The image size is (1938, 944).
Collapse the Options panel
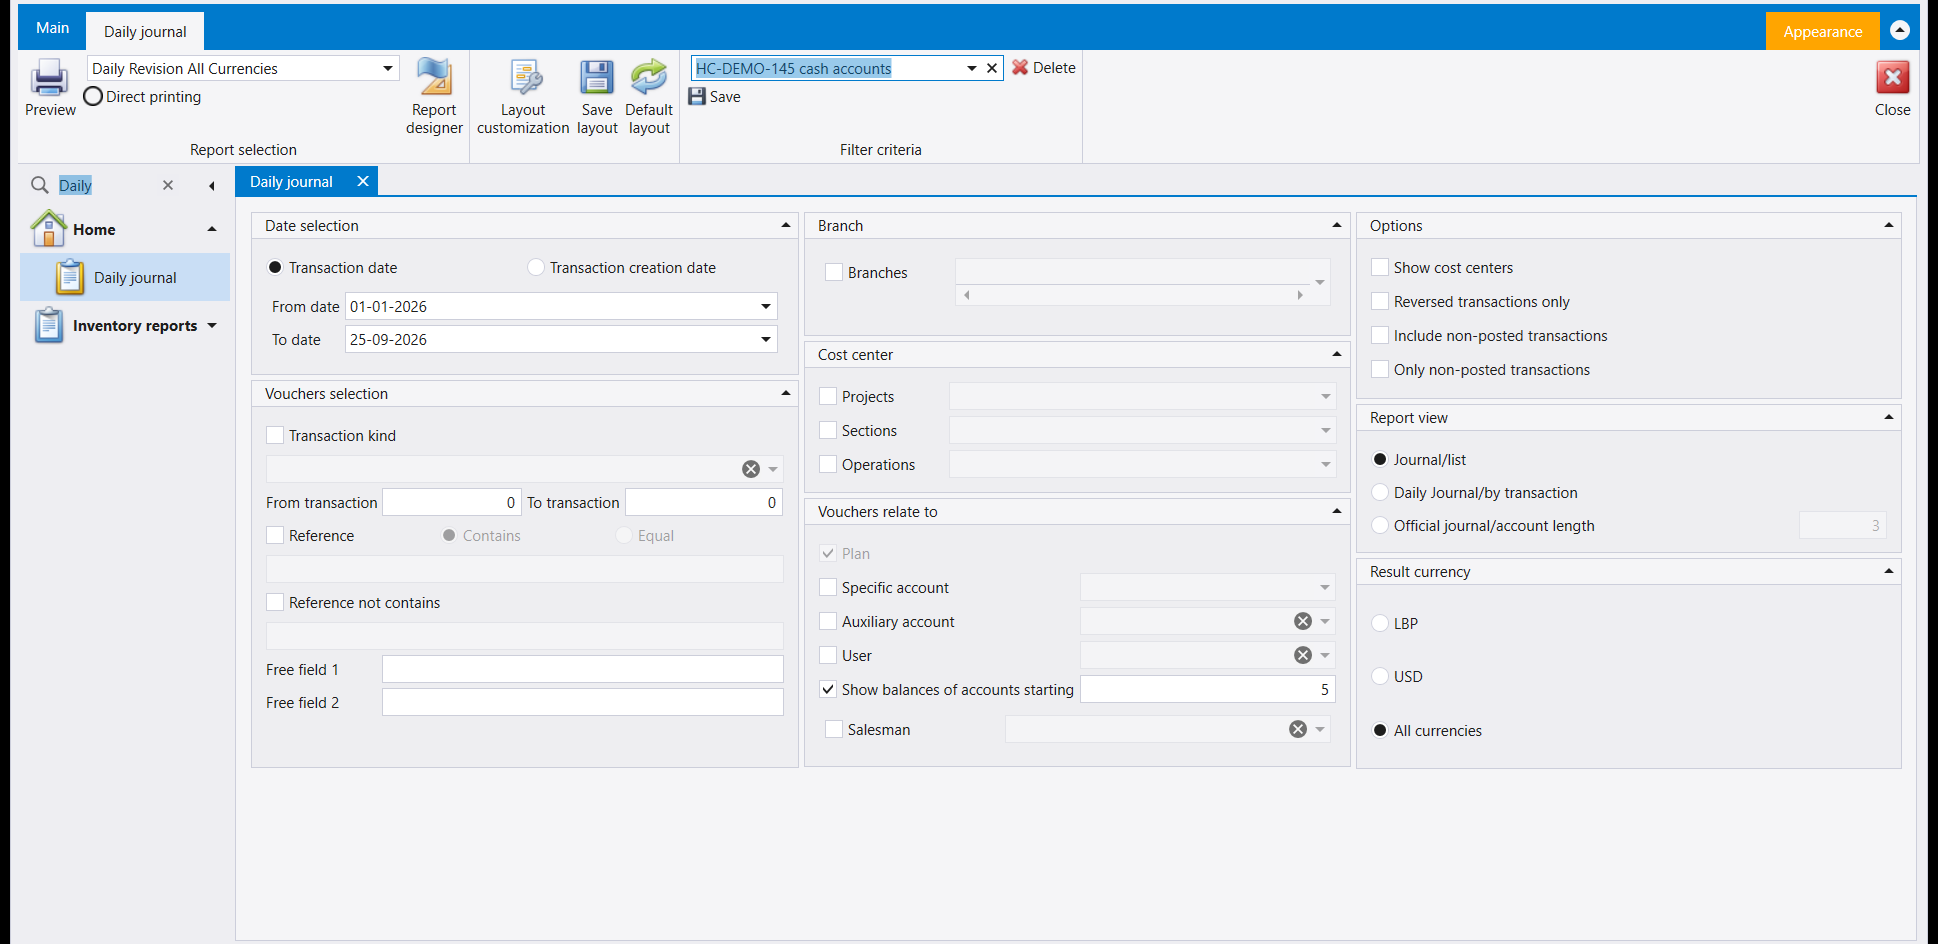click(x=1889, y=225)
